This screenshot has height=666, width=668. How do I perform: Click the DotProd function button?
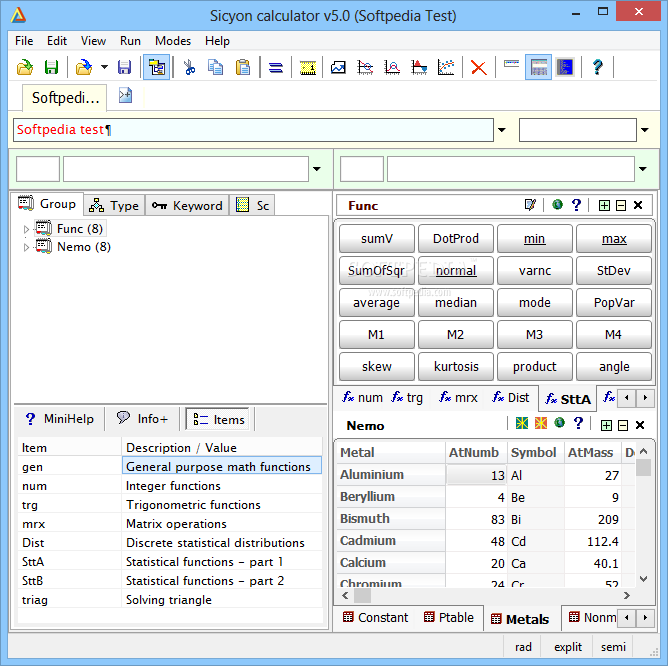tap(456, 239)
